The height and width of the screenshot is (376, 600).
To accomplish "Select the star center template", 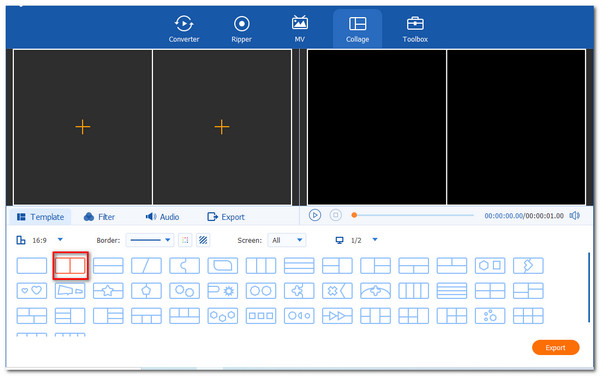I will (x=108, y=291).
